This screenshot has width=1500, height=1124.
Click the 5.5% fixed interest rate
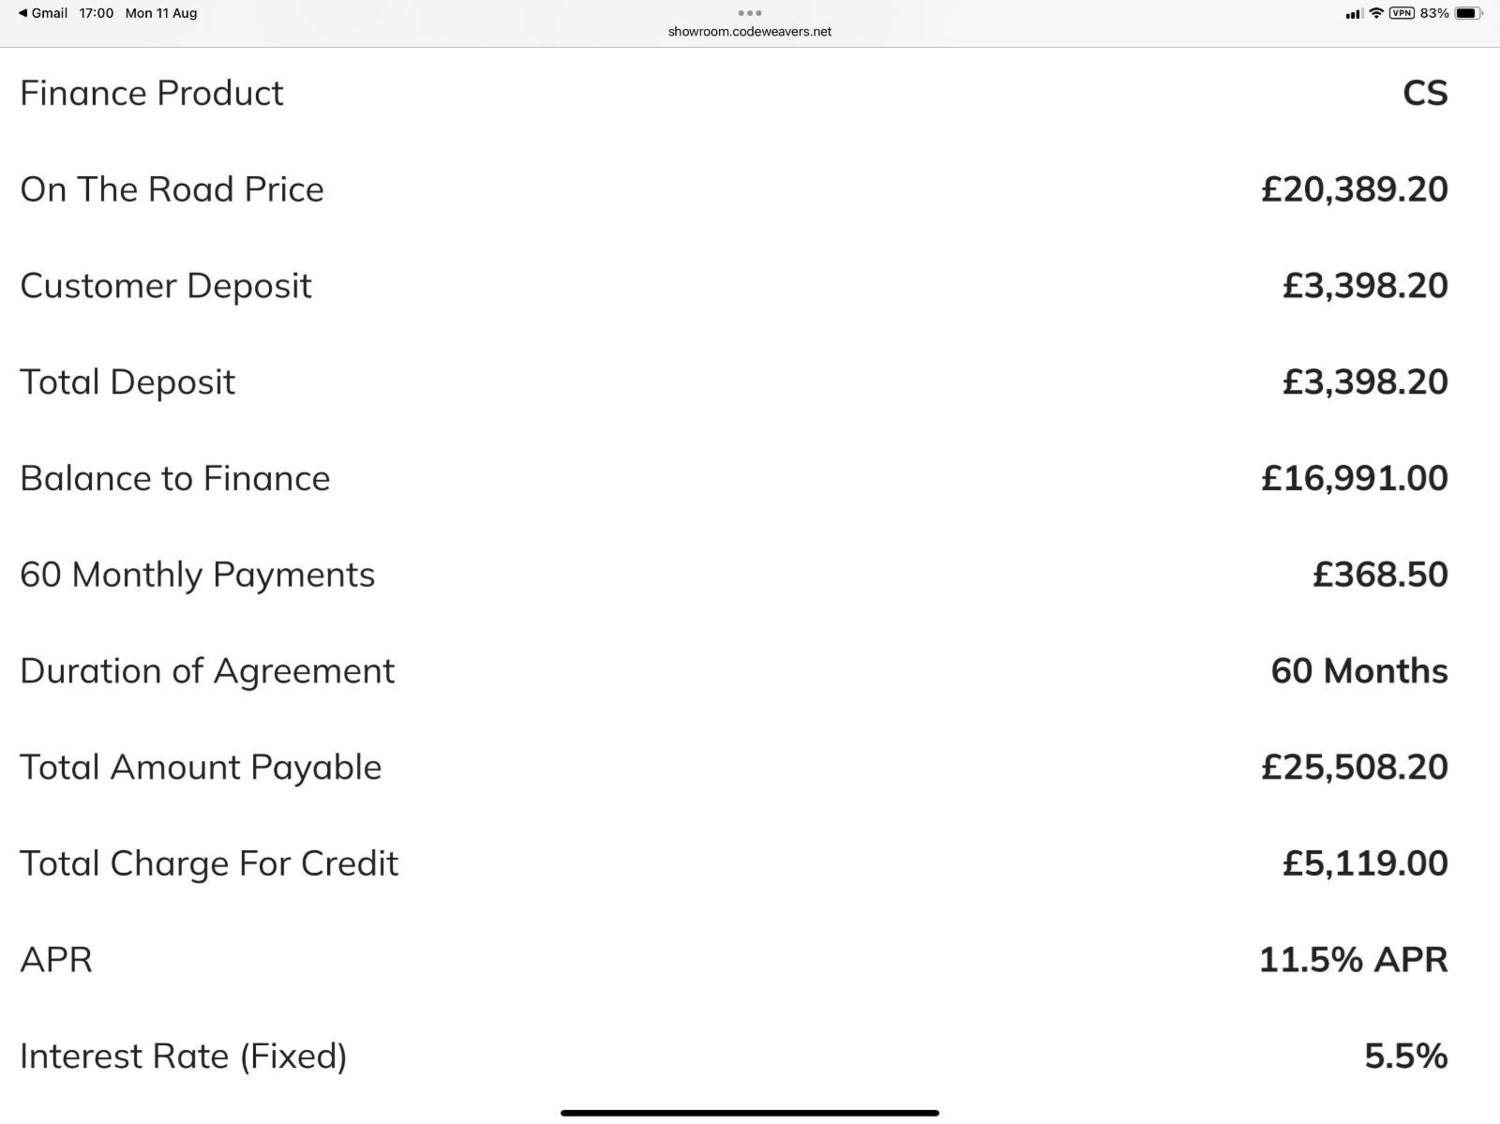coord(1405,1056)
